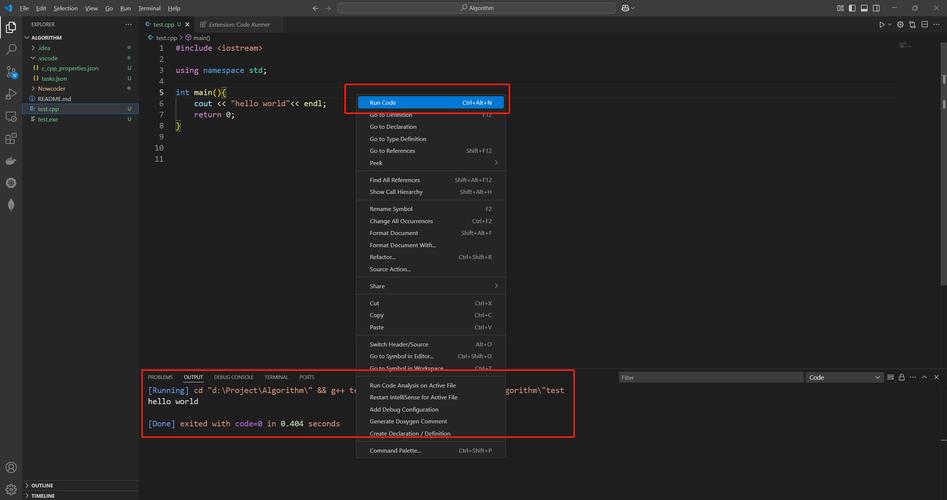Choose Run Code from context menu
This screenshot has height=500, width=947.
[x=431, y=103]
